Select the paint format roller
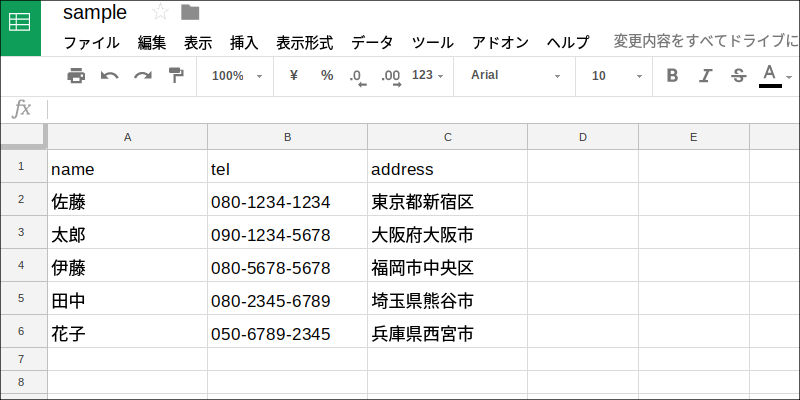Screen dimensions: 800x400 pos(176,76)
